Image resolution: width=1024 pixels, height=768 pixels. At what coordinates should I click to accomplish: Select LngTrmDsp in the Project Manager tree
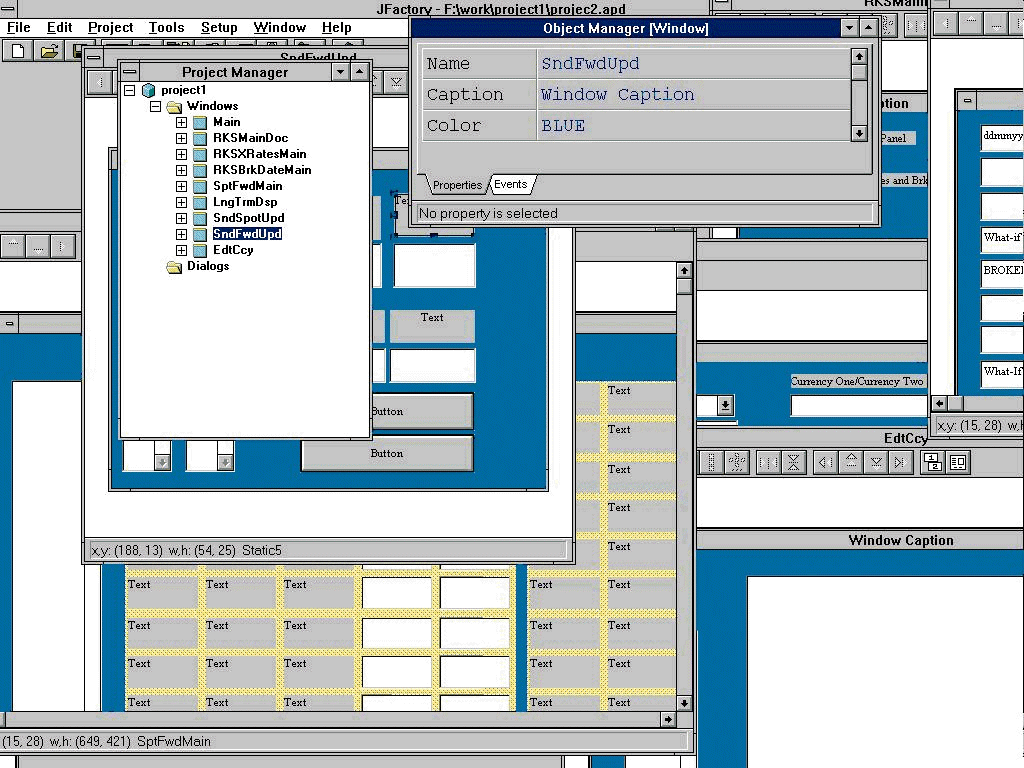click(x=245, y=202)
